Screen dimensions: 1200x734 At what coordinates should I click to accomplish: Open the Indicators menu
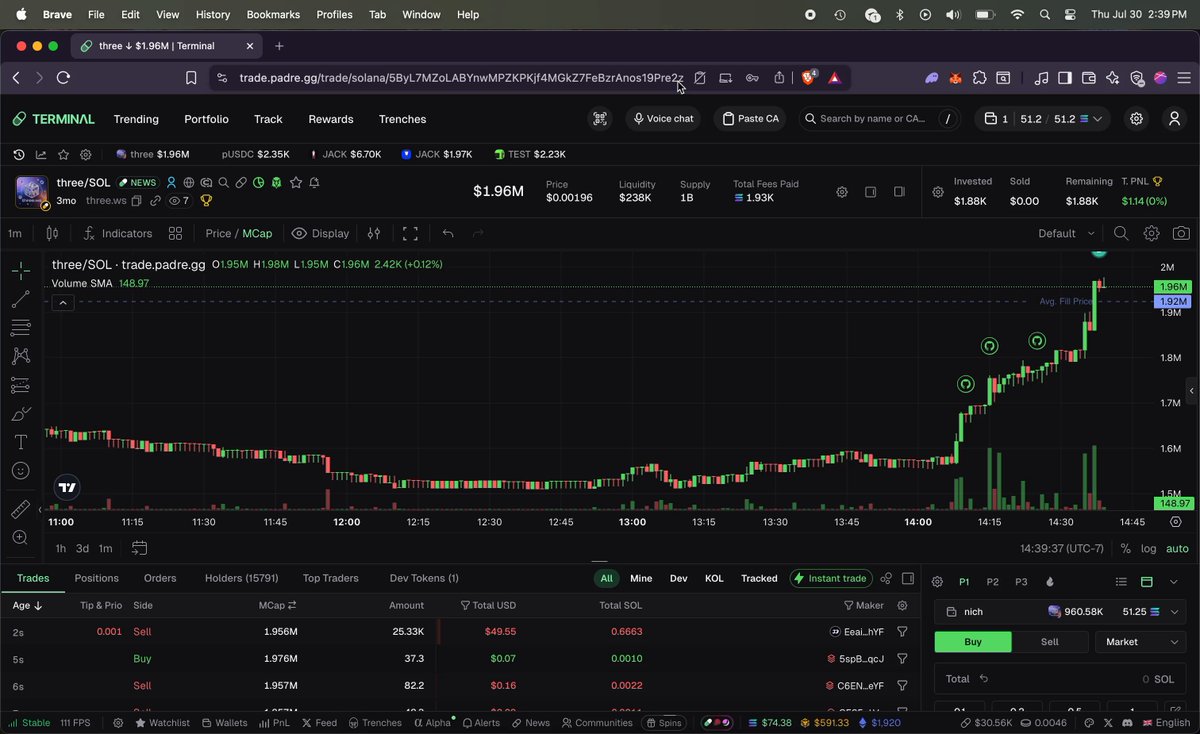[118, 233]
